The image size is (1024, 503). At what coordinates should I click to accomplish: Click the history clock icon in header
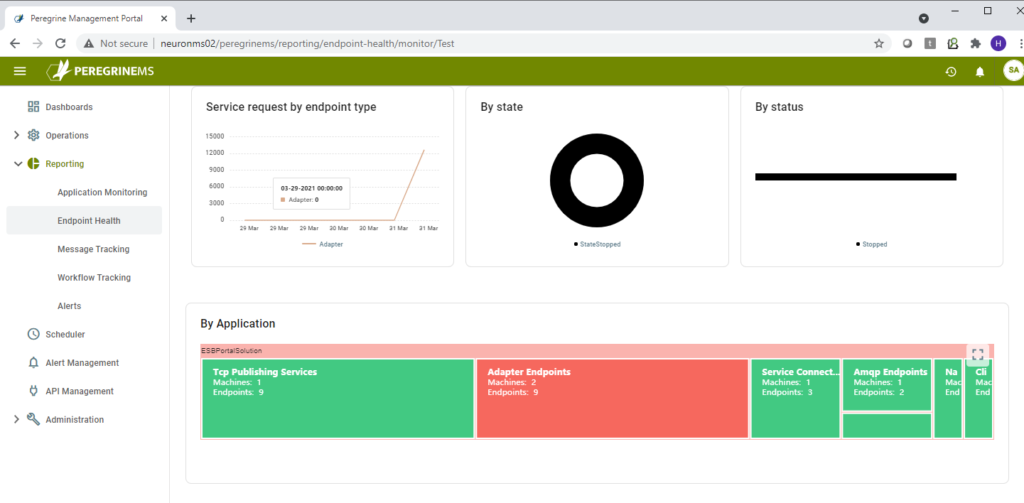(x=951, y=71)
